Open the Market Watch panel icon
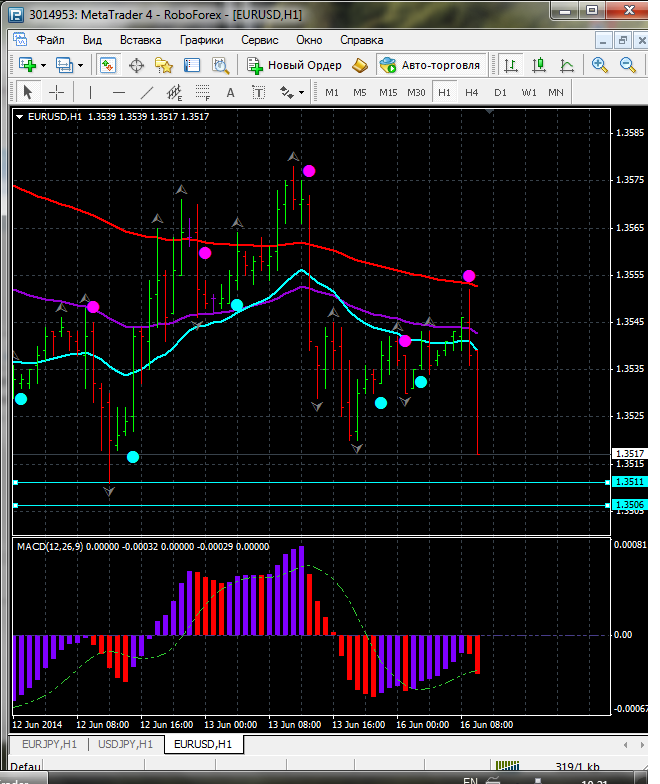The height and width of the screenshot is (784, 660). point(108,65)
